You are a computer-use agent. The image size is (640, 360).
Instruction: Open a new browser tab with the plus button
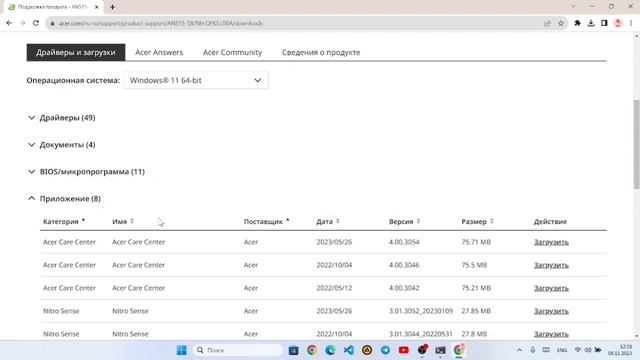[x=112, y=7]
